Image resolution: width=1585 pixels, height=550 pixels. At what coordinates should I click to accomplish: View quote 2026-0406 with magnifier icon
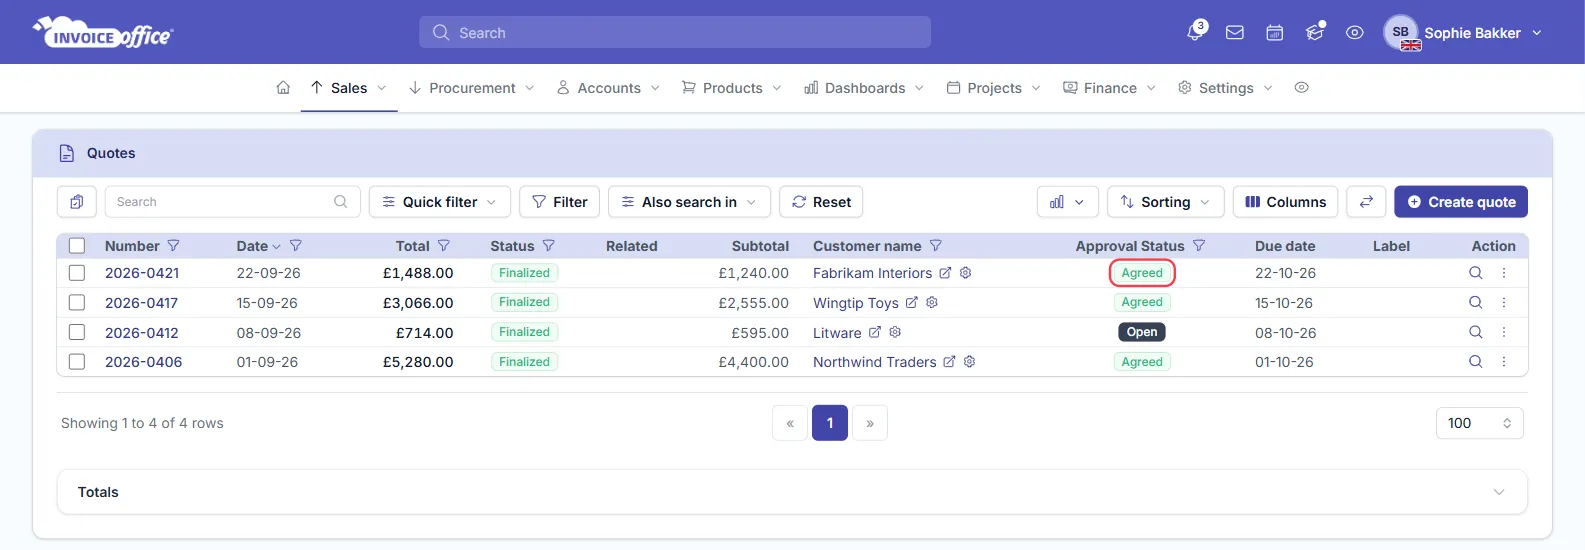[1475, 362]
